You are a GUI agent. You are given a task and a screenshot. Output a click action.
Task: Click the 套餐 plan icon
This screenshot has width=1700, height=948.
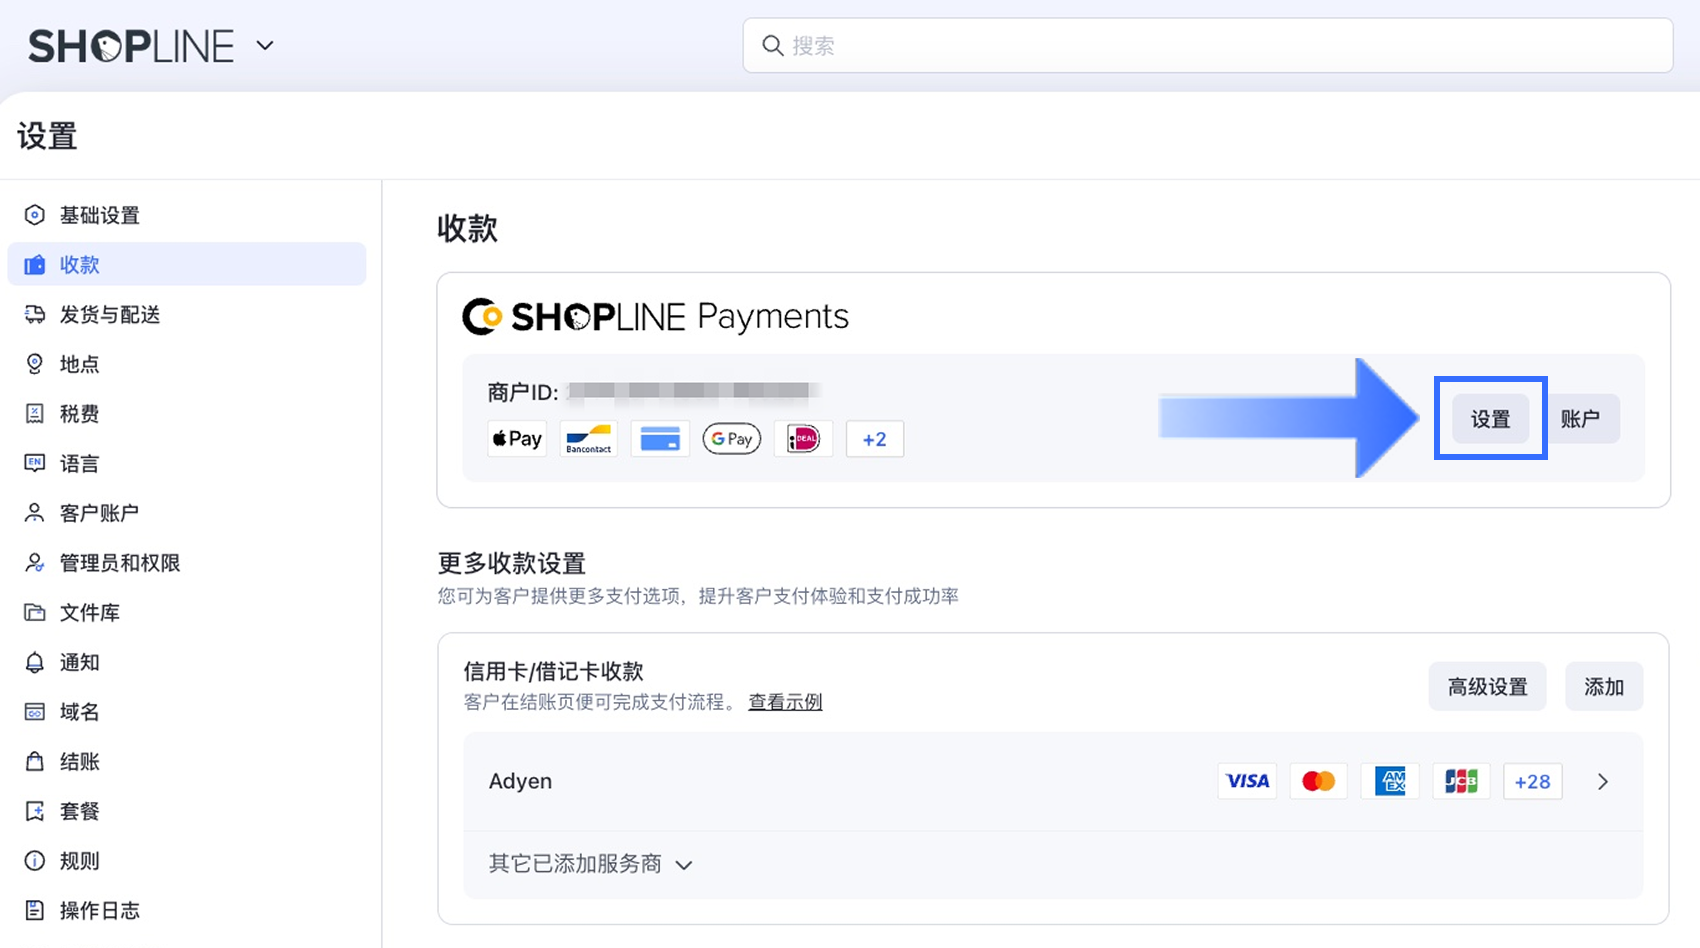[34, 811]
